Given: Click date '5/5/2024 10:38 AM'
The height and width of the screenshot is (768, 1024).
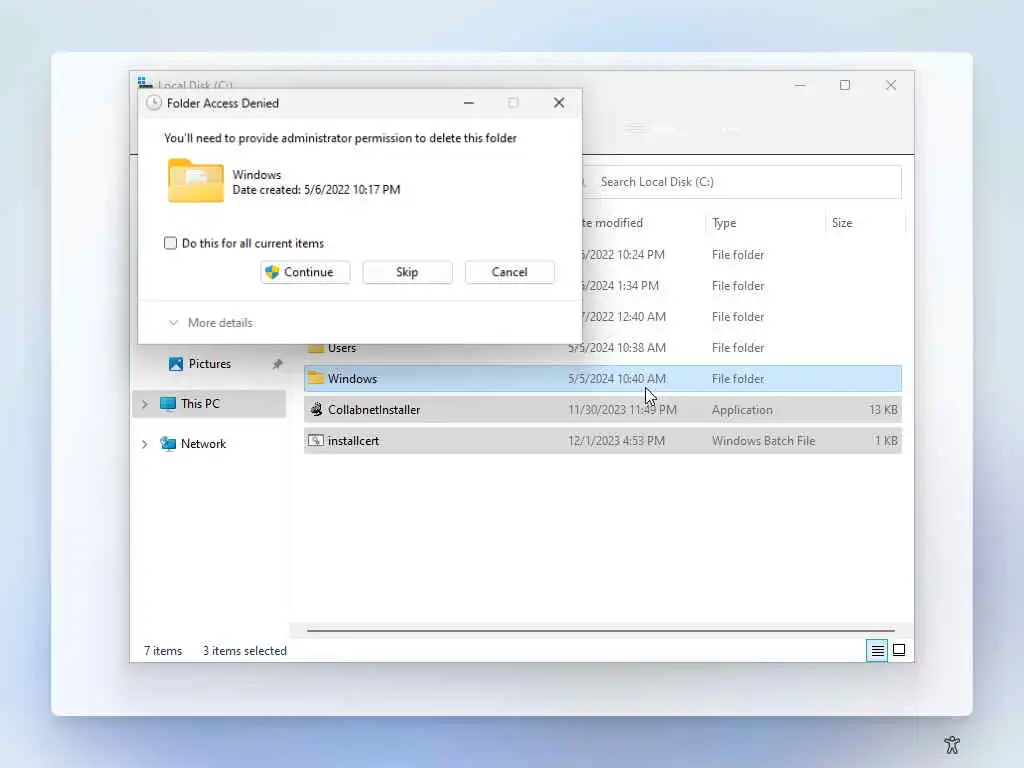Looking at the screenshot, I should tap(617, 348).
